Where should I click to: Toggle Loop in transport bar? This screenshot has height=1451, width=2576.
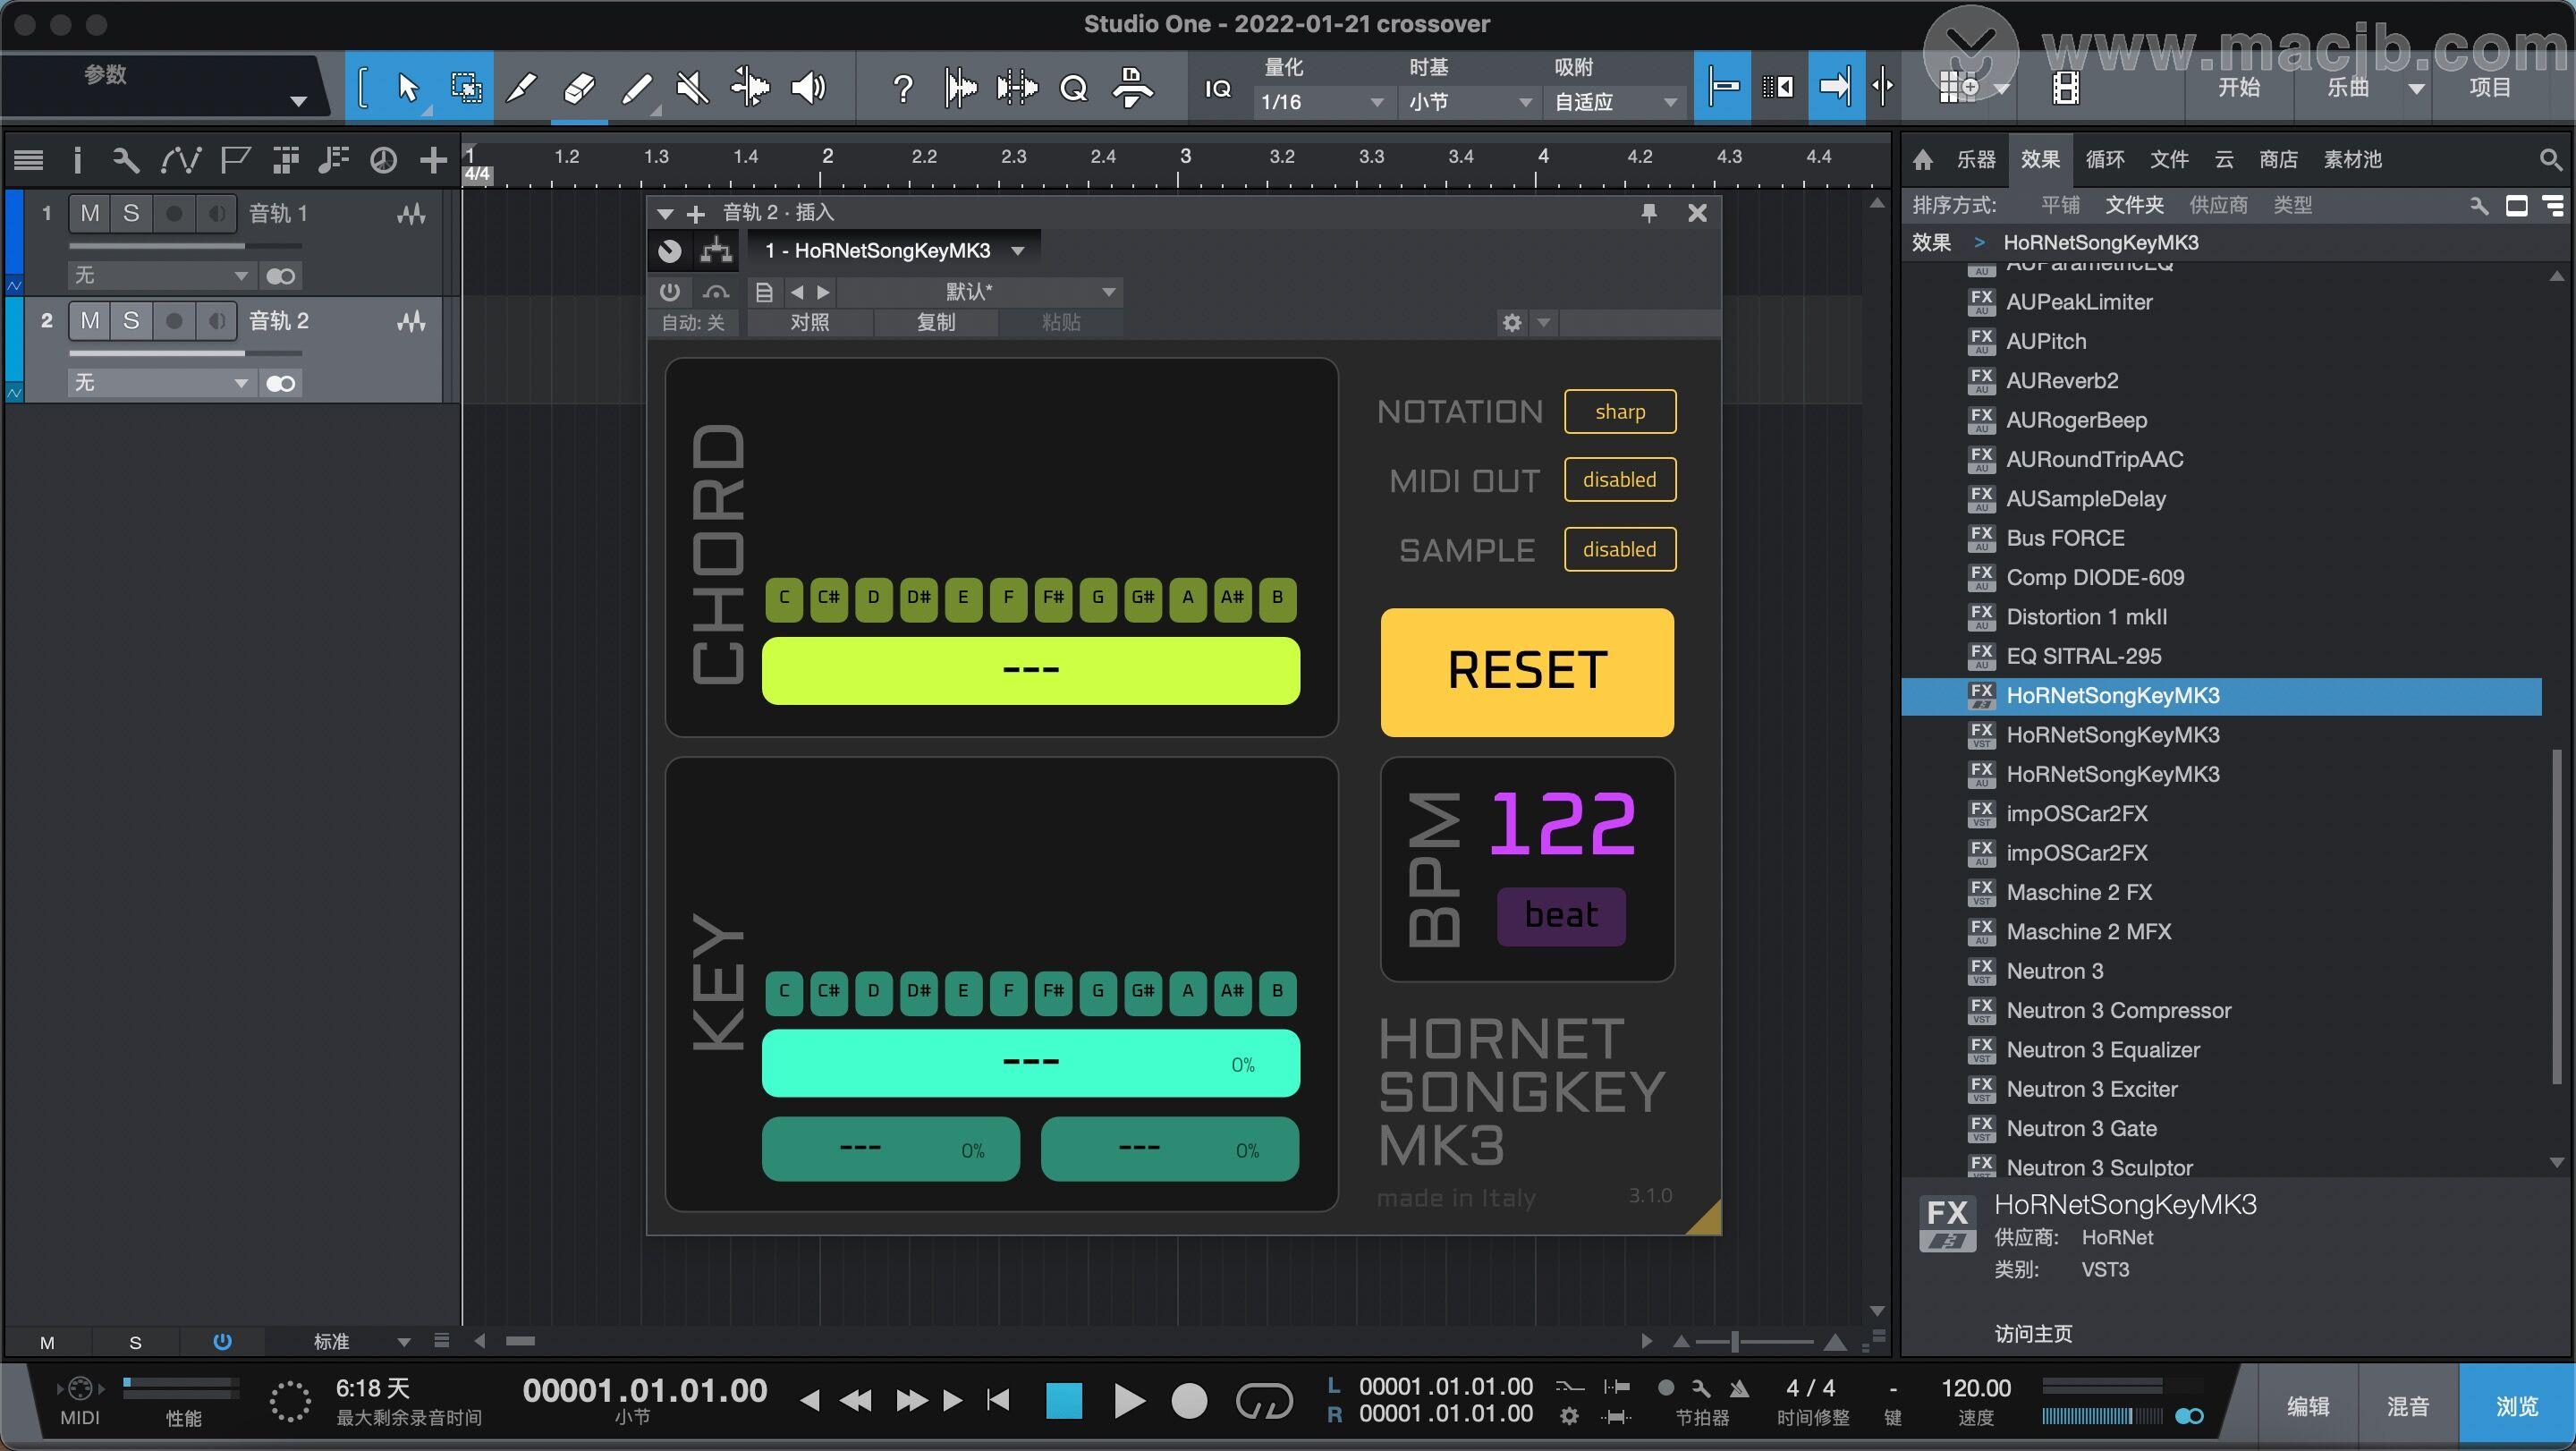click(x=1264, y=1401)
